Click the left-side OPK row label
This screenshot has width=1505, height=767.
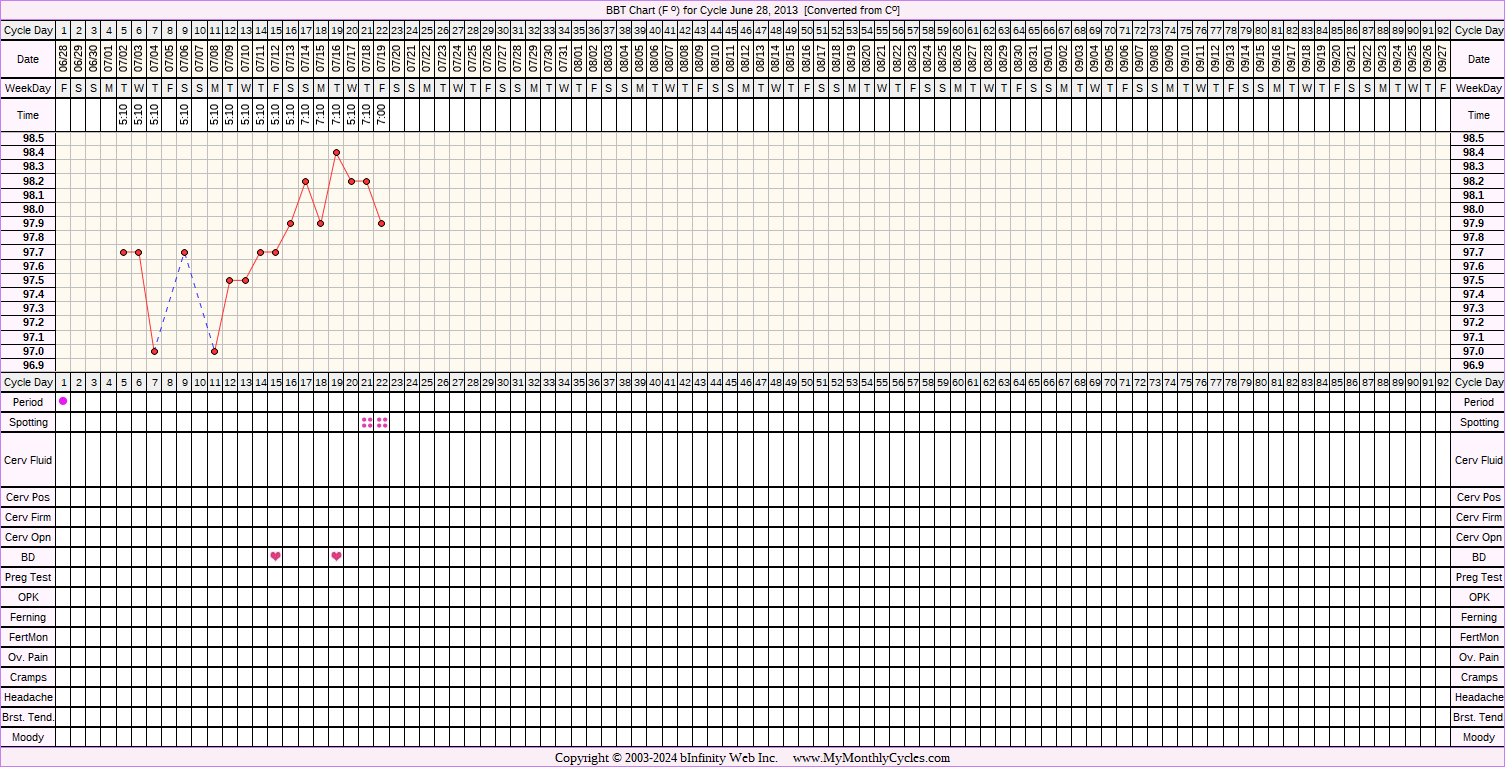coord(28,597)
